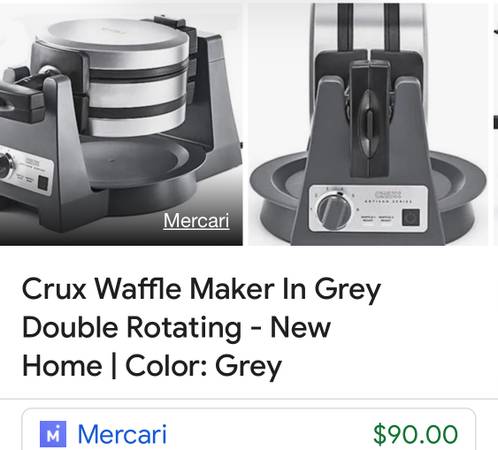Click the silver top lid of waffle maker
Screen dimensions: 498x450
115,39
